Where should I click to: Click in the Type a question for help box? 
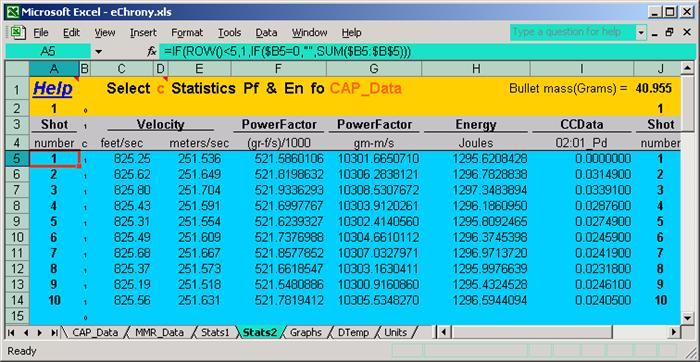click(x=573, y=33)
